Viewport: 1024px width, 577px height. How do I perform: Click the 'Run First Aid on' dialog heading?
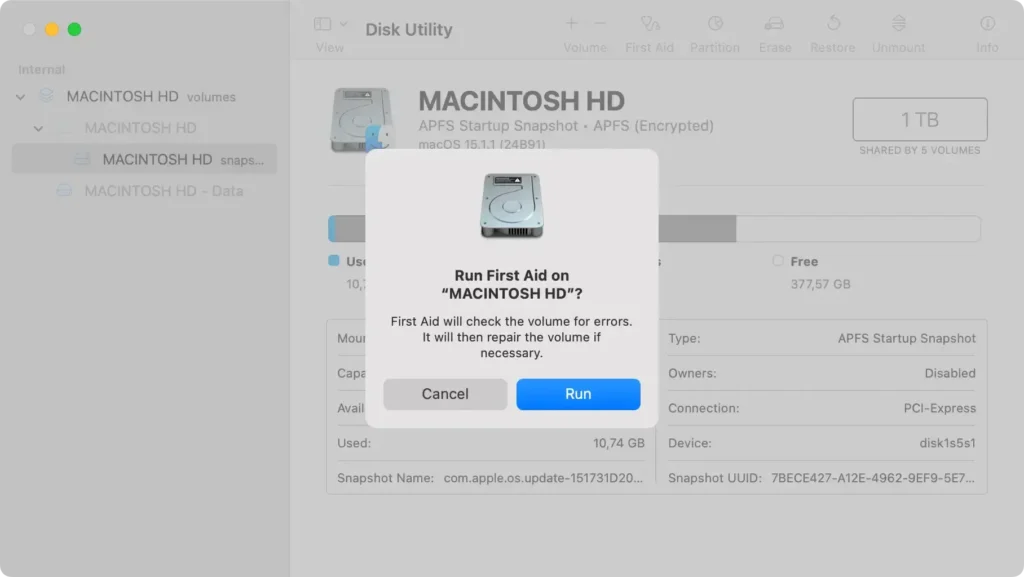pos(511,275)
